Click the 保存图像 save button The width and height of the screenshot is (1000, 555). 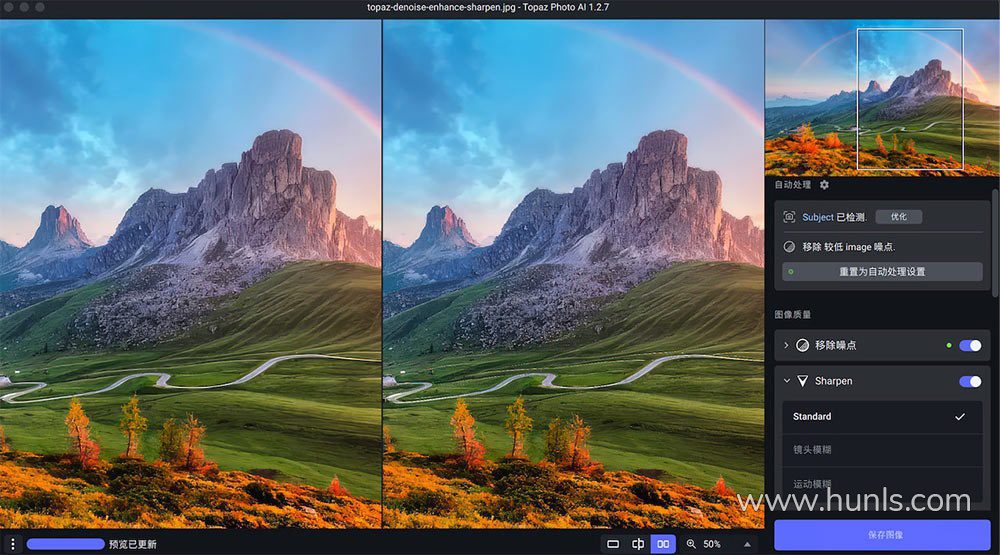tap(882, 535)
